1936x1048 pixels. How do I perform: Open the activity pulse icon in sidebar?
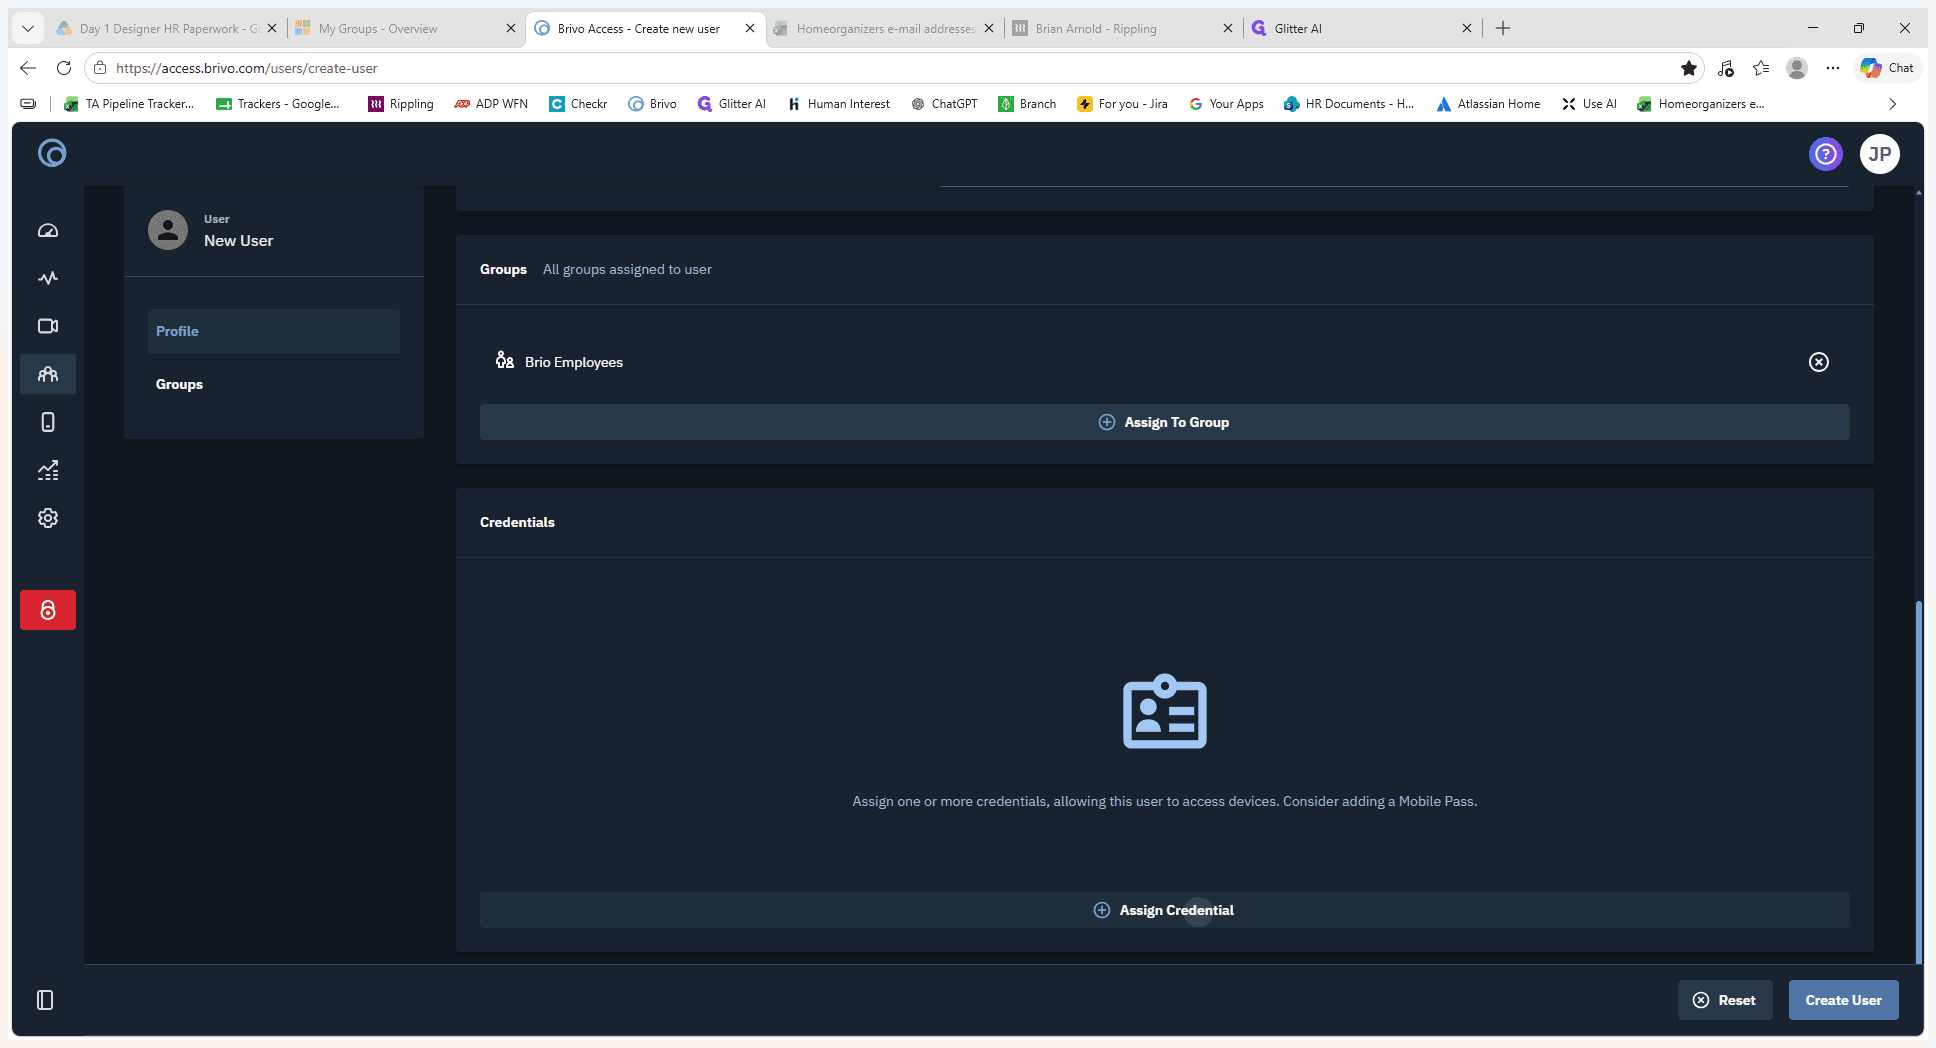tap(48, 278)
